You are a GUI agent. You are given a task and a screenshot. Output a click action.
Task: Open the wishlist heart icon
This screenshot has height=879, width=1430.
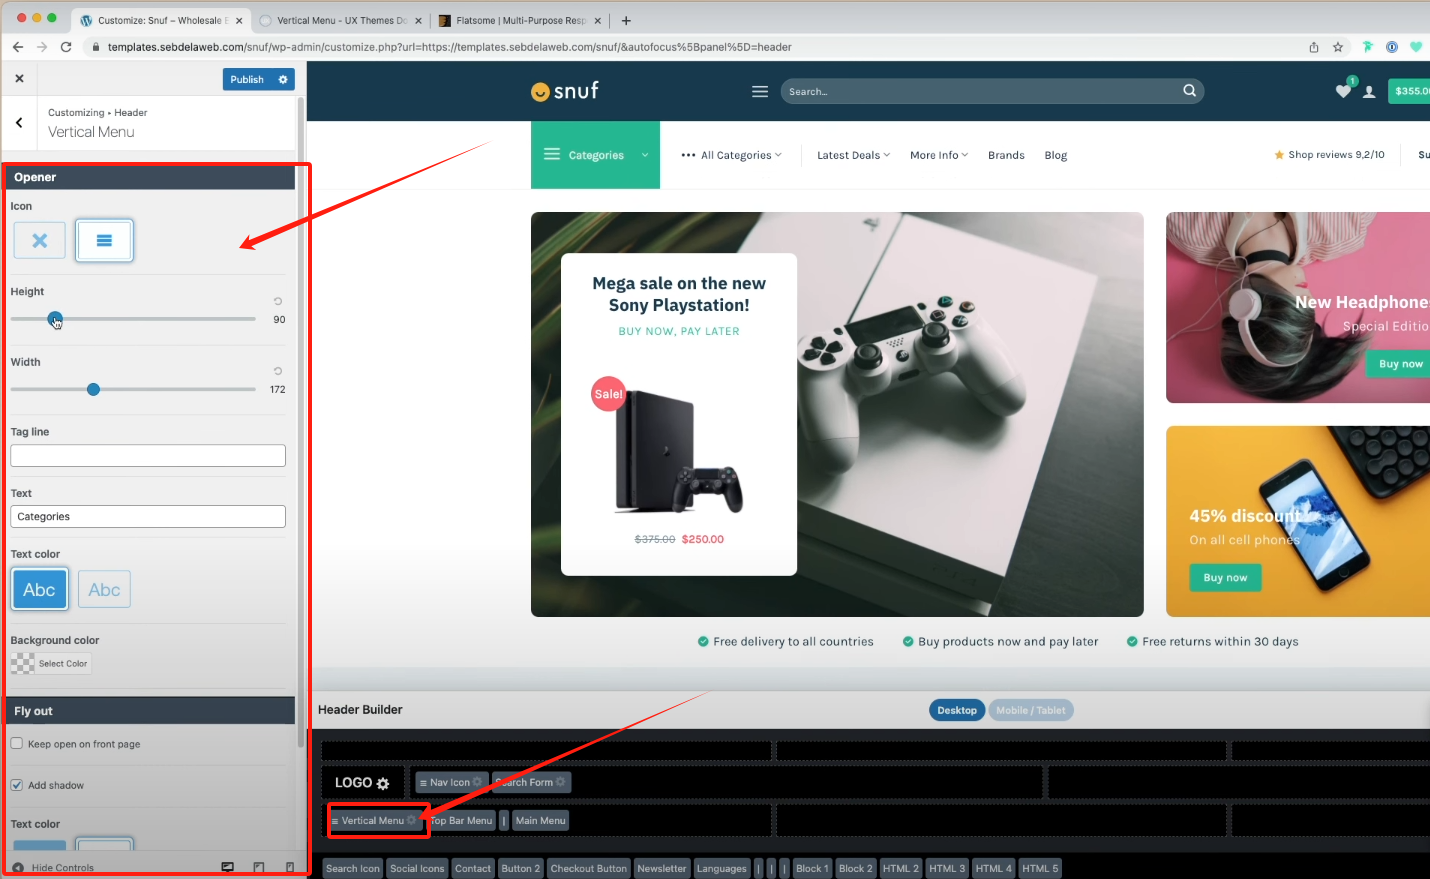1343,91
